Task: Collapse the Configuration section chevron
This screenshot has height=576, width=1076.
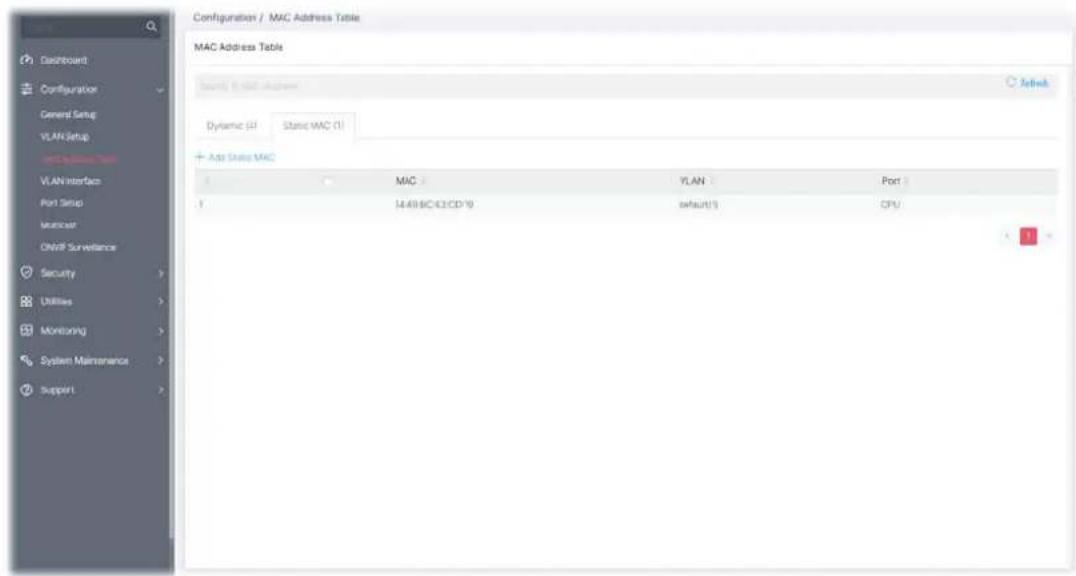Action: tap(160, 90)
